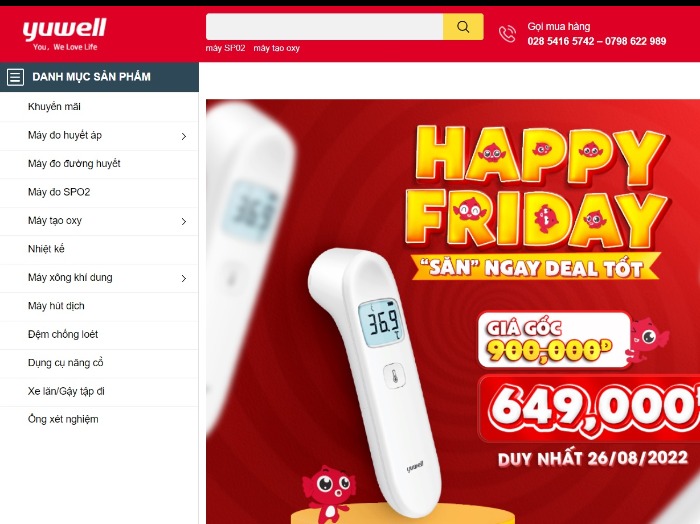The width and height of the screenshot is (700, 524).
Task: Click the yellow search magnifier button
Action: click(463, 27)
